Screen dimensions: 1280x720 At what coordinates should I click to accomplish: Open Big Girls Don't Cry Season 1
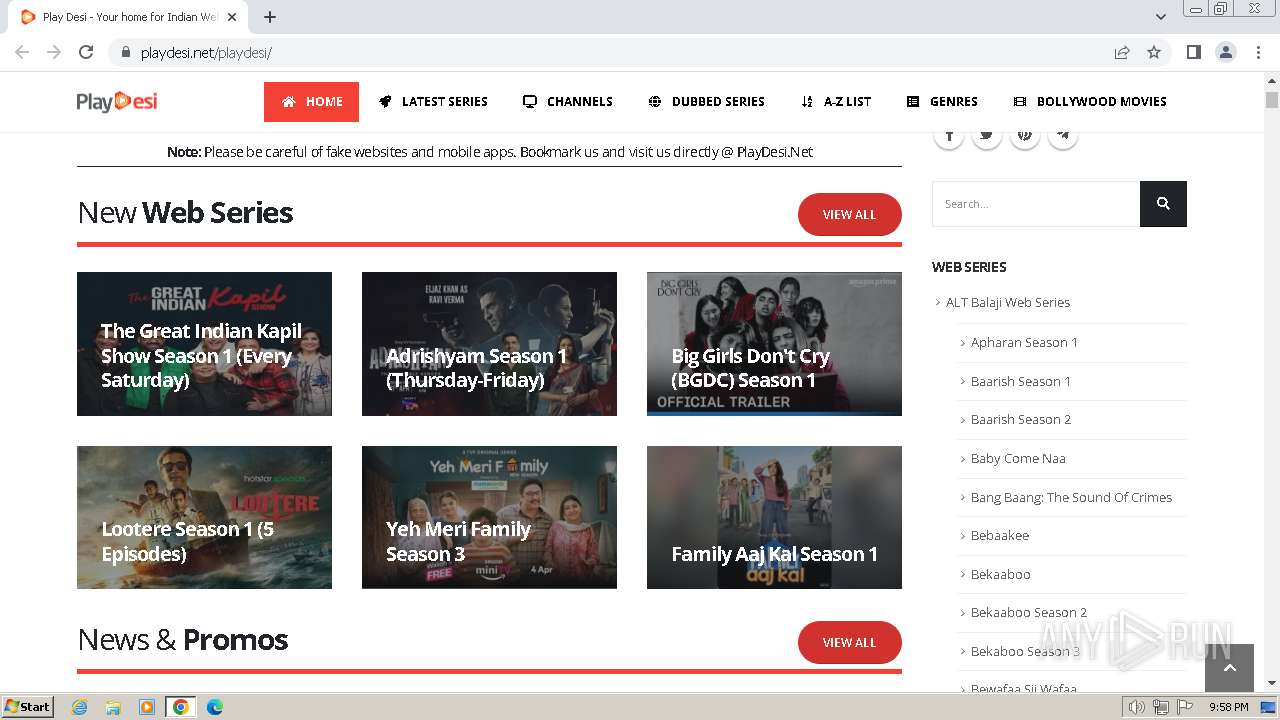tap(774, 344)
